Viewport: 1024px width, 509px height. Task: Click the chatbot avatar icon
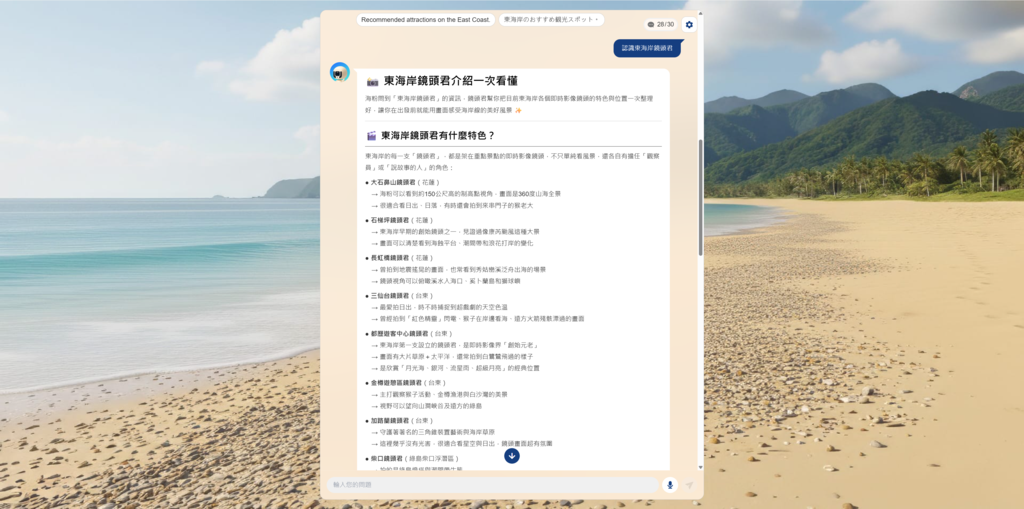click(340, 73)
